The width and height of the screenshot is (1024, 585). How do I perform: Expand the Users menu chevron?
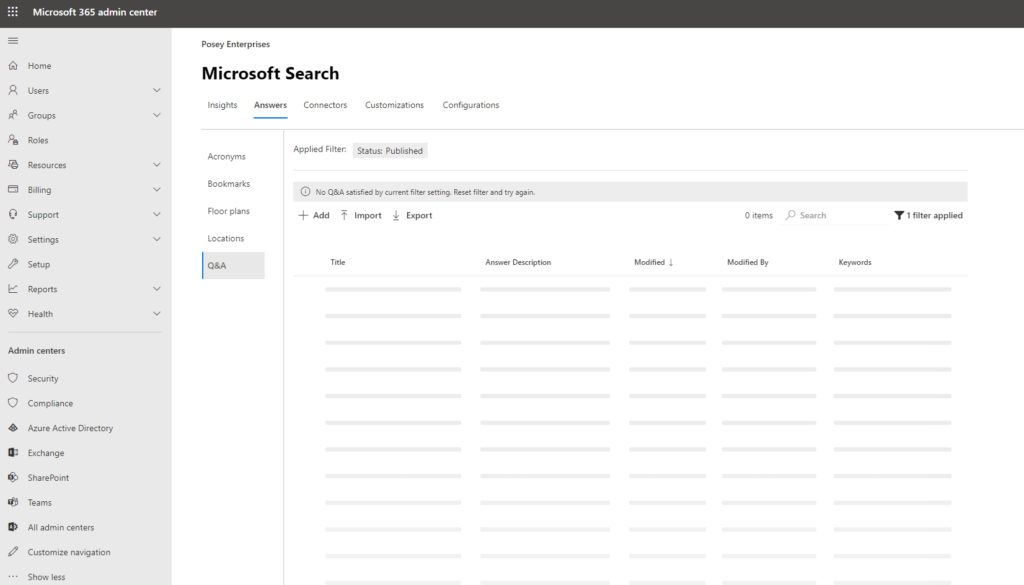point(157,90)
